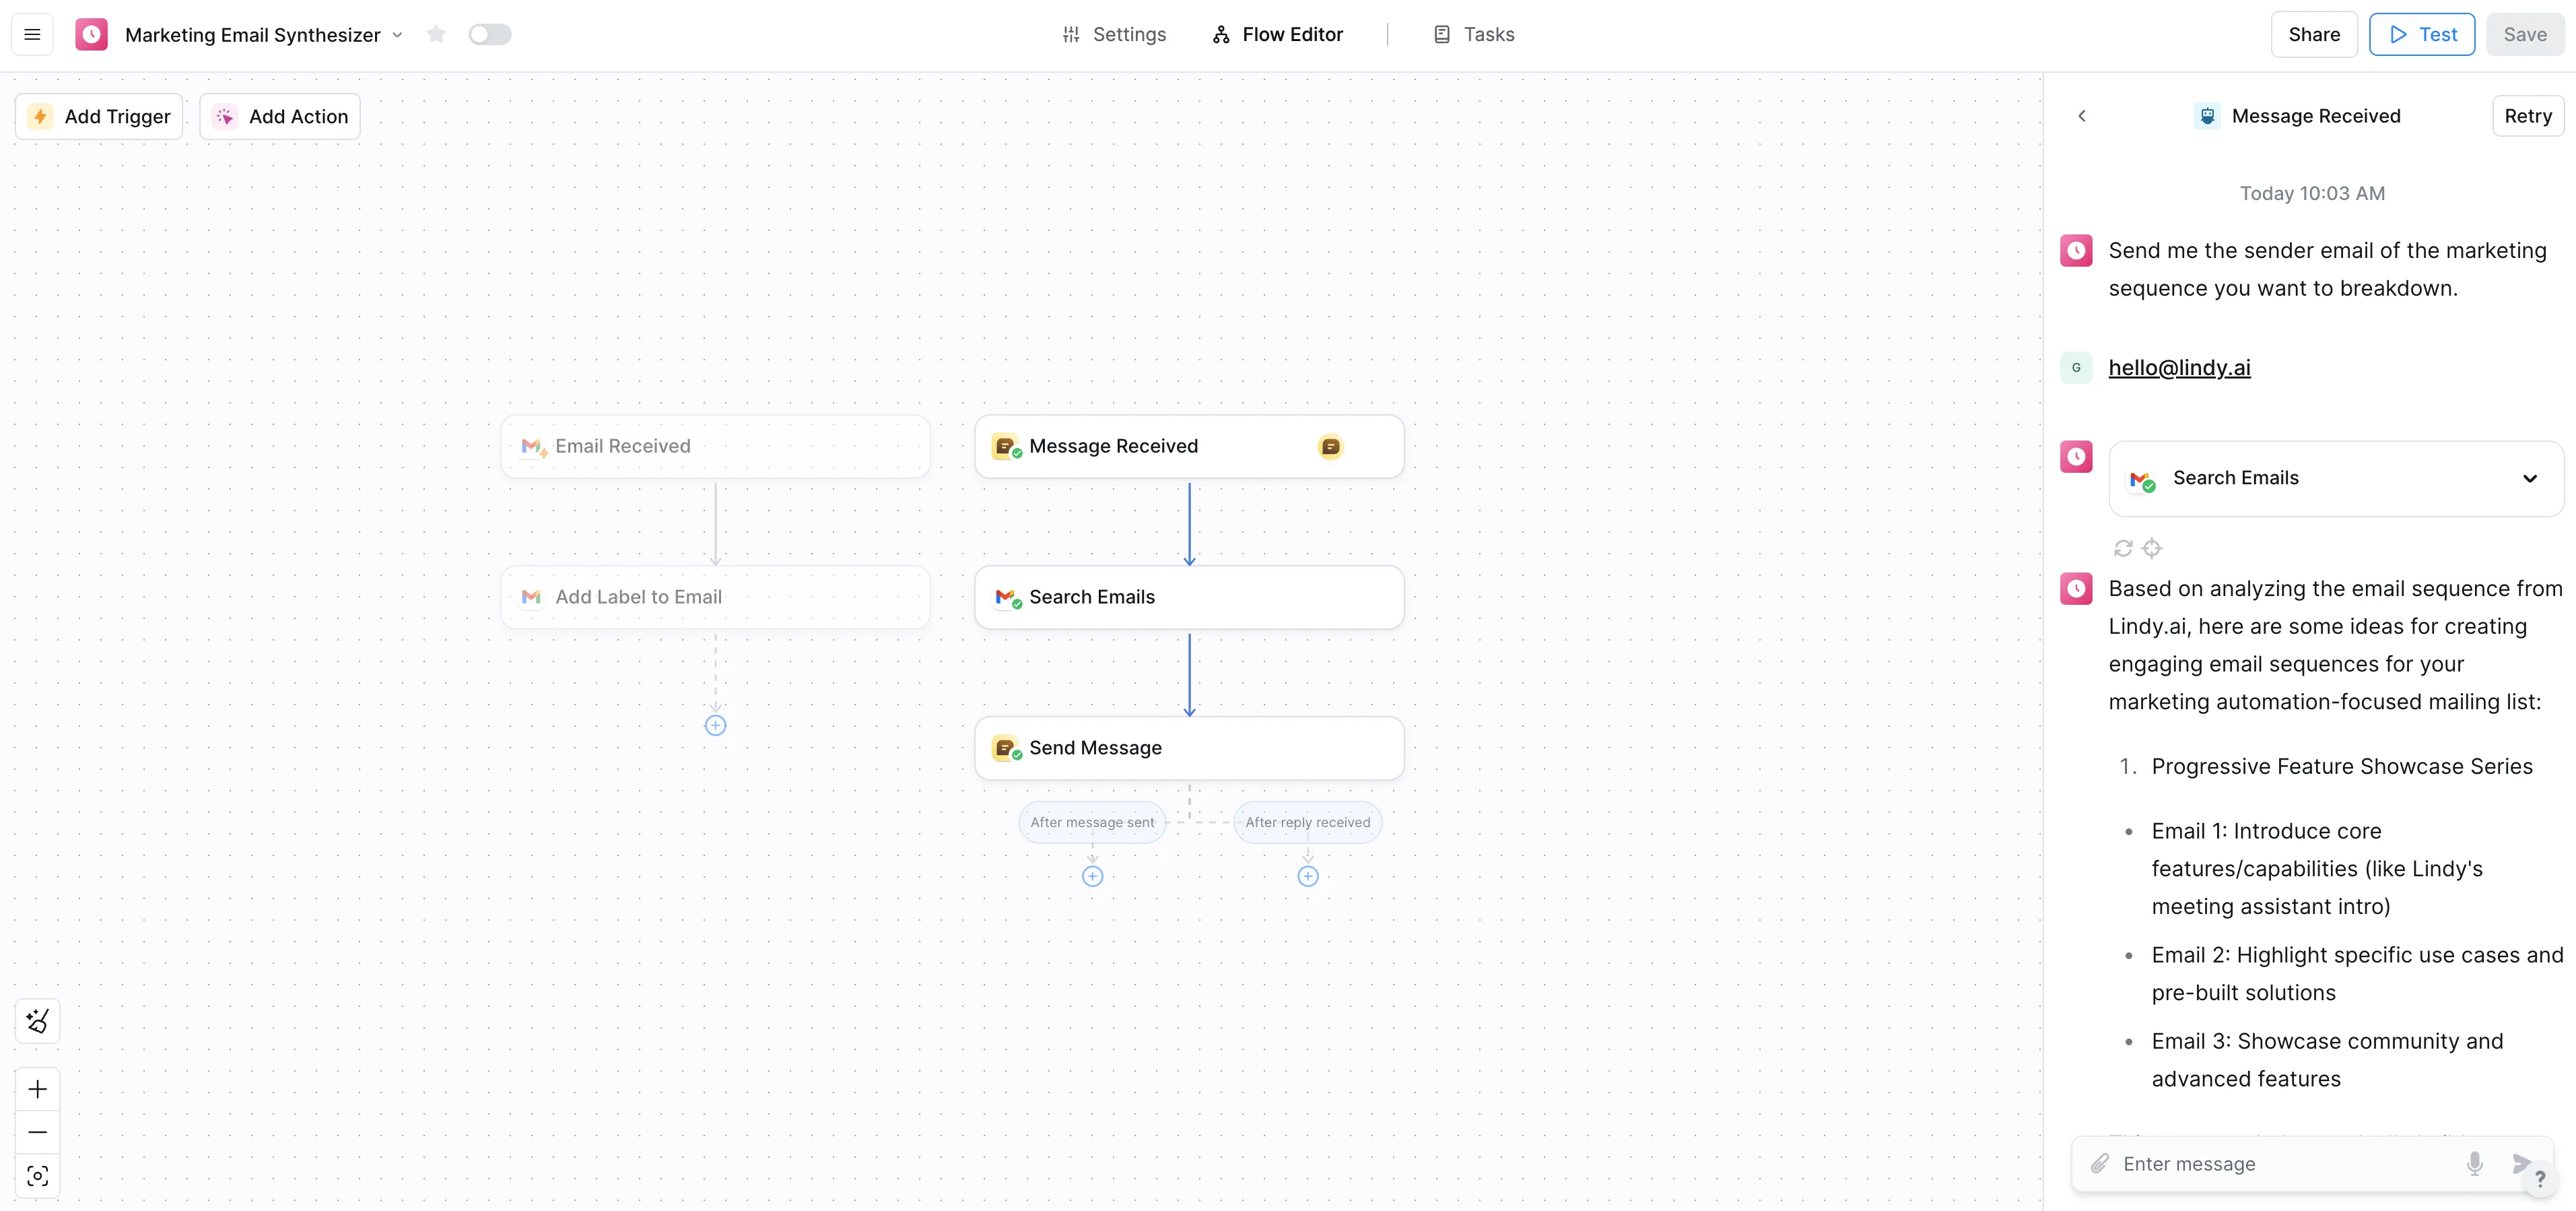Open the agent name dropdown chevron
The width and height of the screenshot is (2576, 1211).
(x=397, y=35)
